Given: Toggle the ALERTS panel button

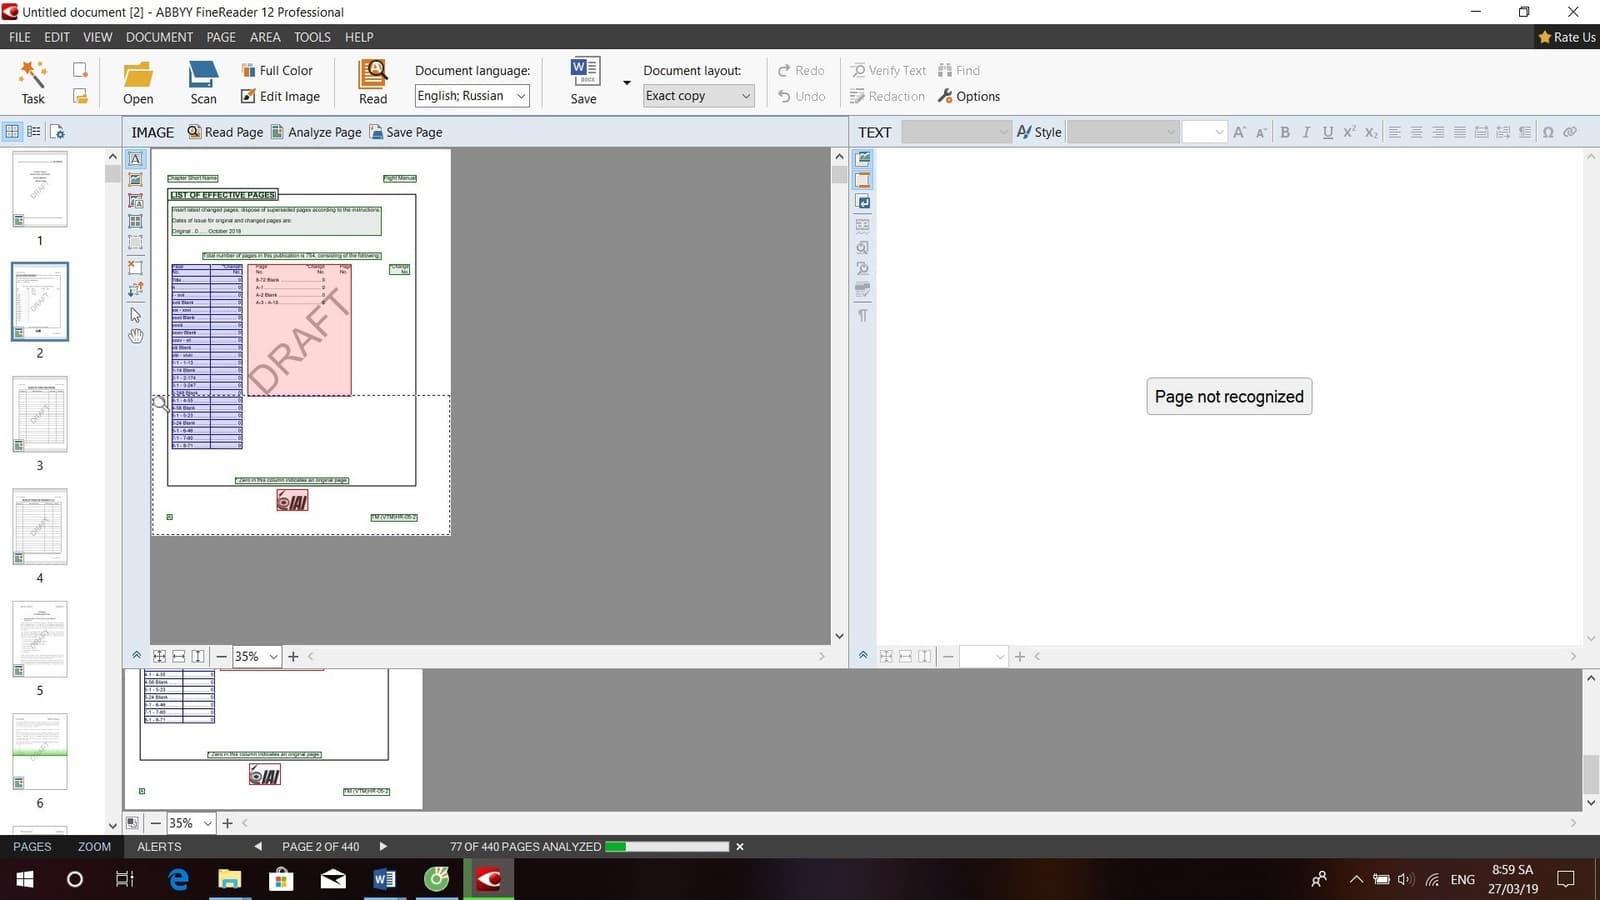Looking at the screenshot, I should pos(159,847).
